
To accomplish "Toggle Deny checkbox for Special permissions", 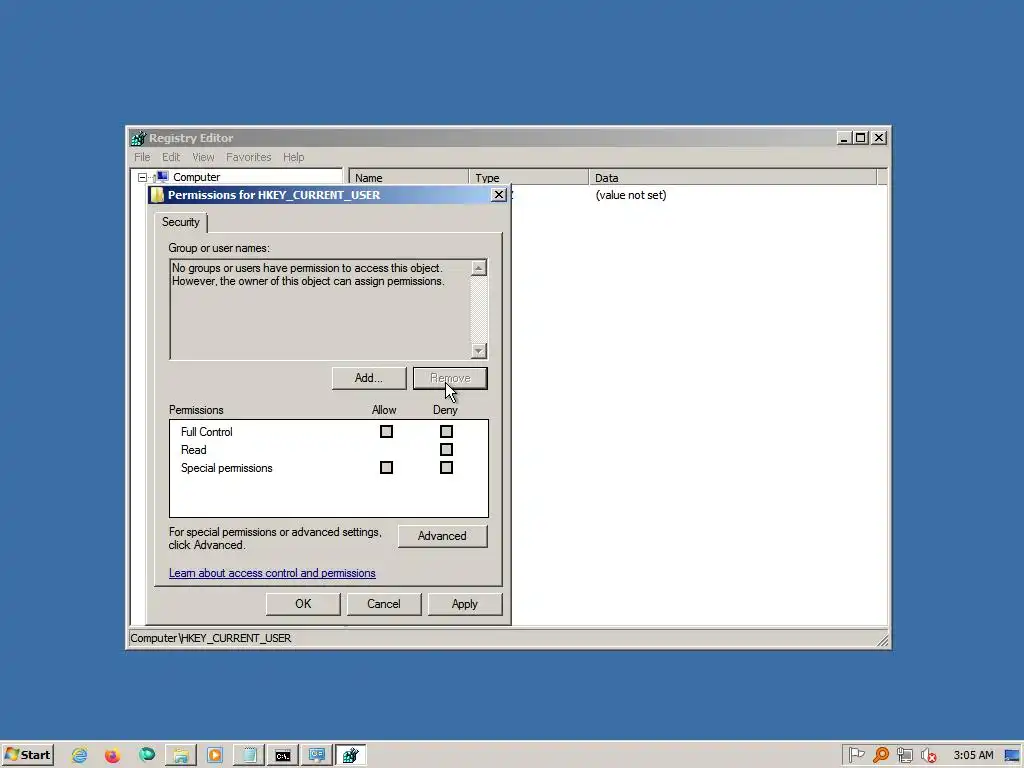I will pyautogui.click(x=446, y=468).
